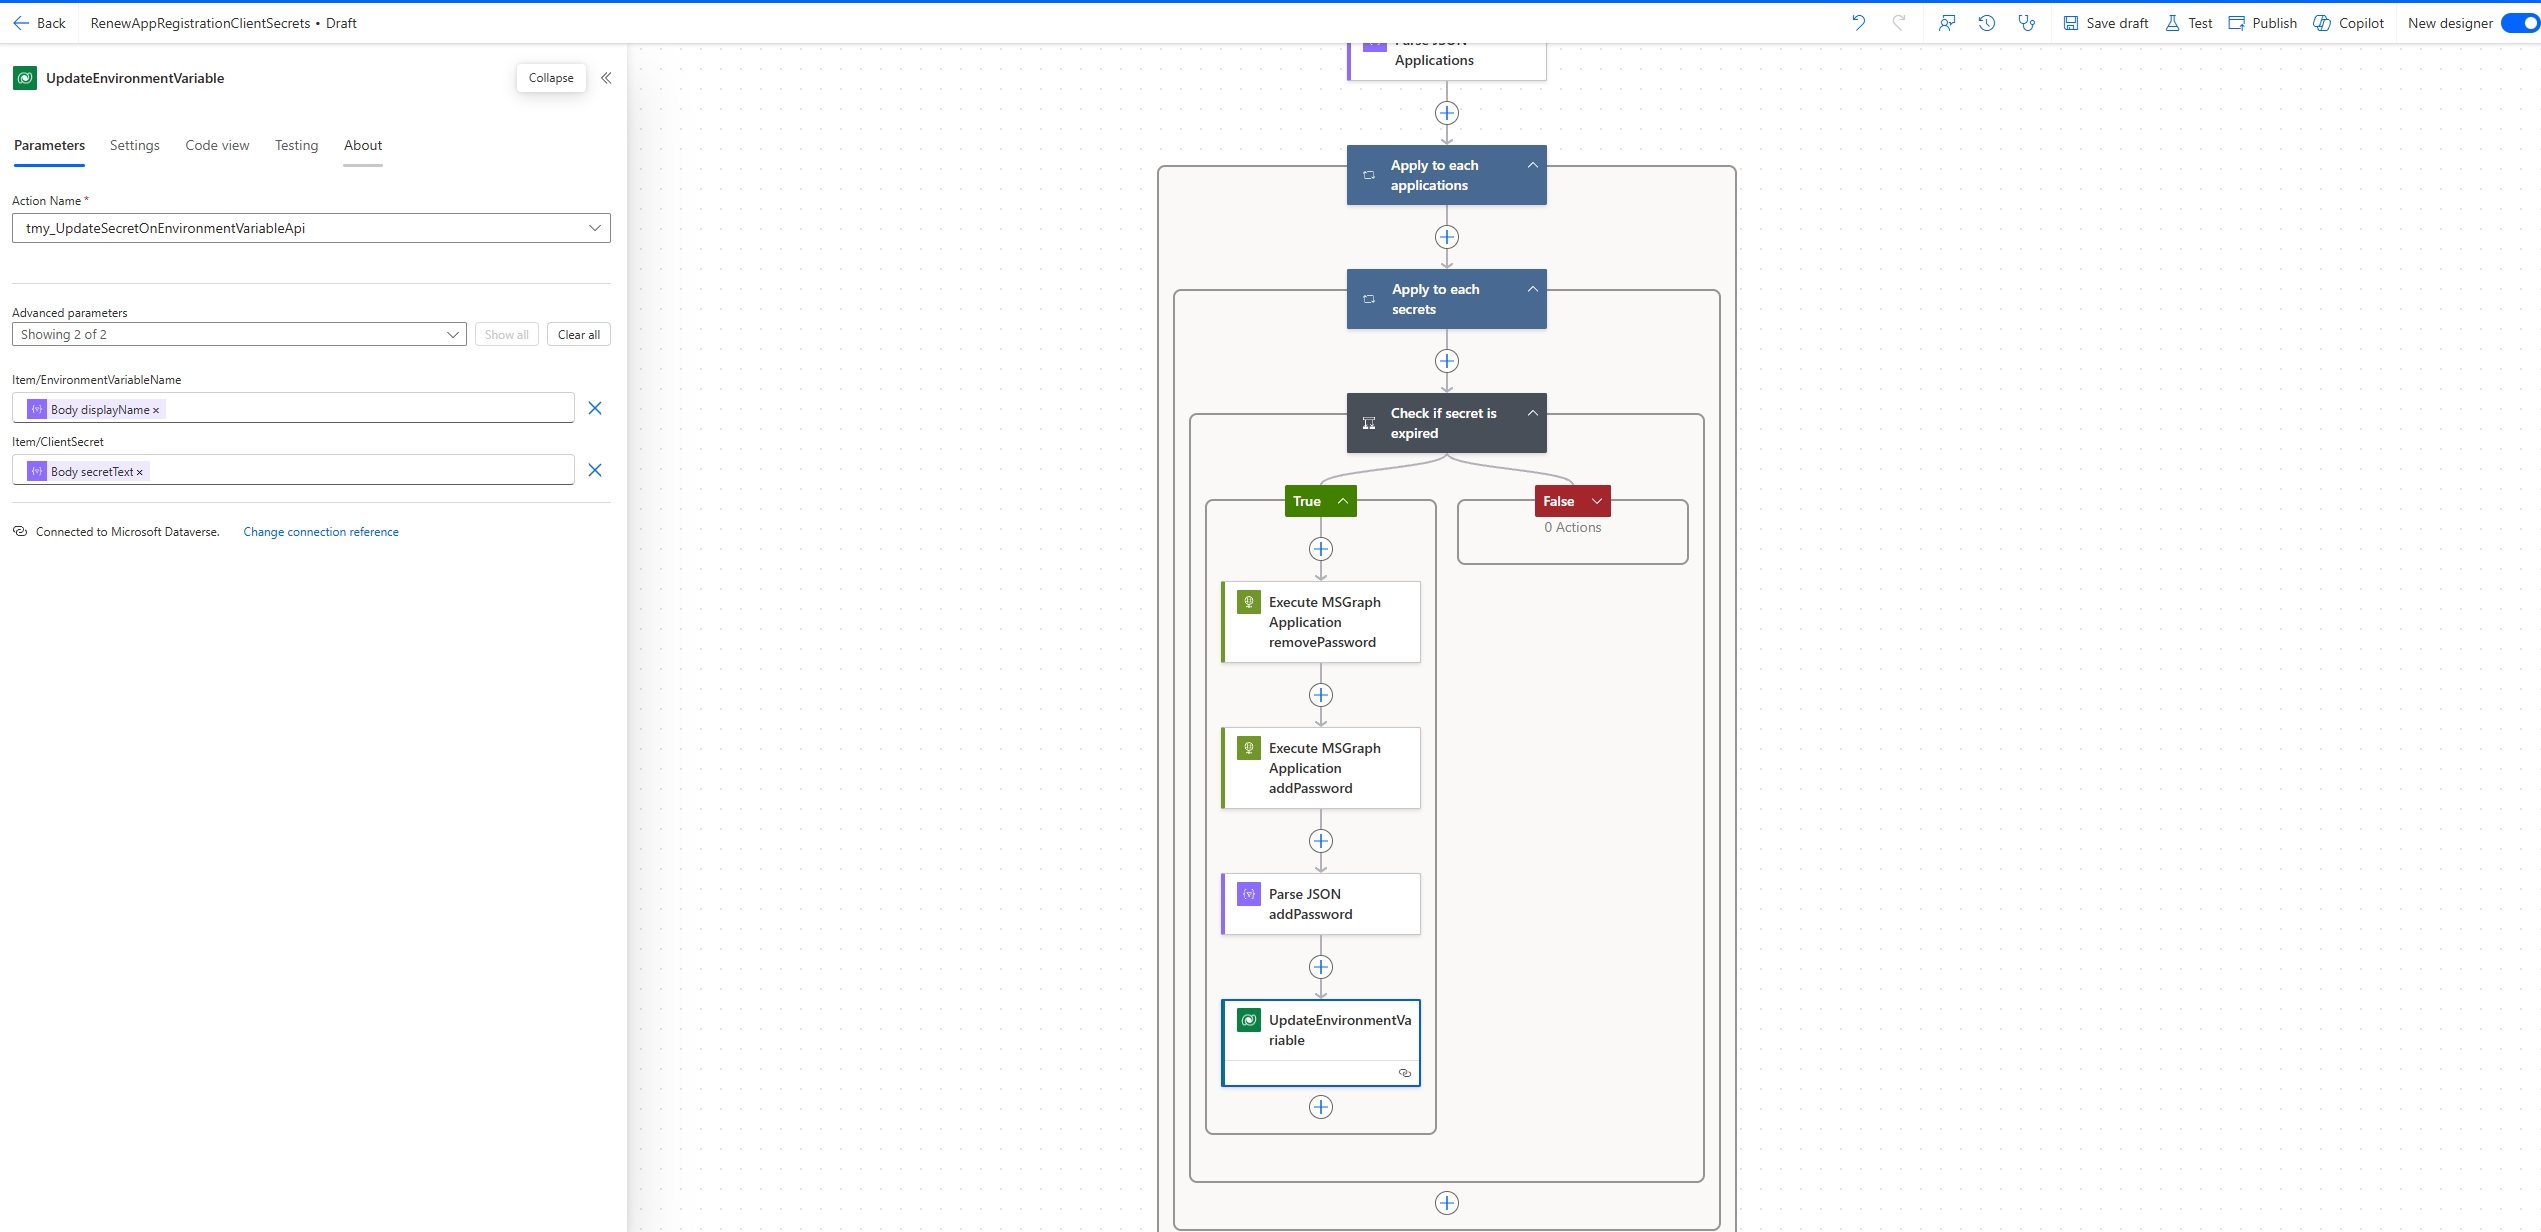Click the Dataverse icon on UpdateEnvironmentVariable card
The height and width of the screenshot is (1232, 2541).
(x=1249, y=1020)
